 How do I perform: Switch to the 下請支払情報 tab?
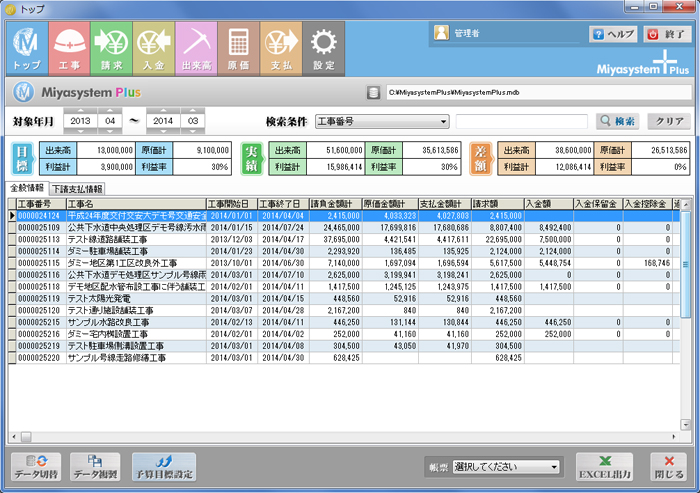point(77,188)
